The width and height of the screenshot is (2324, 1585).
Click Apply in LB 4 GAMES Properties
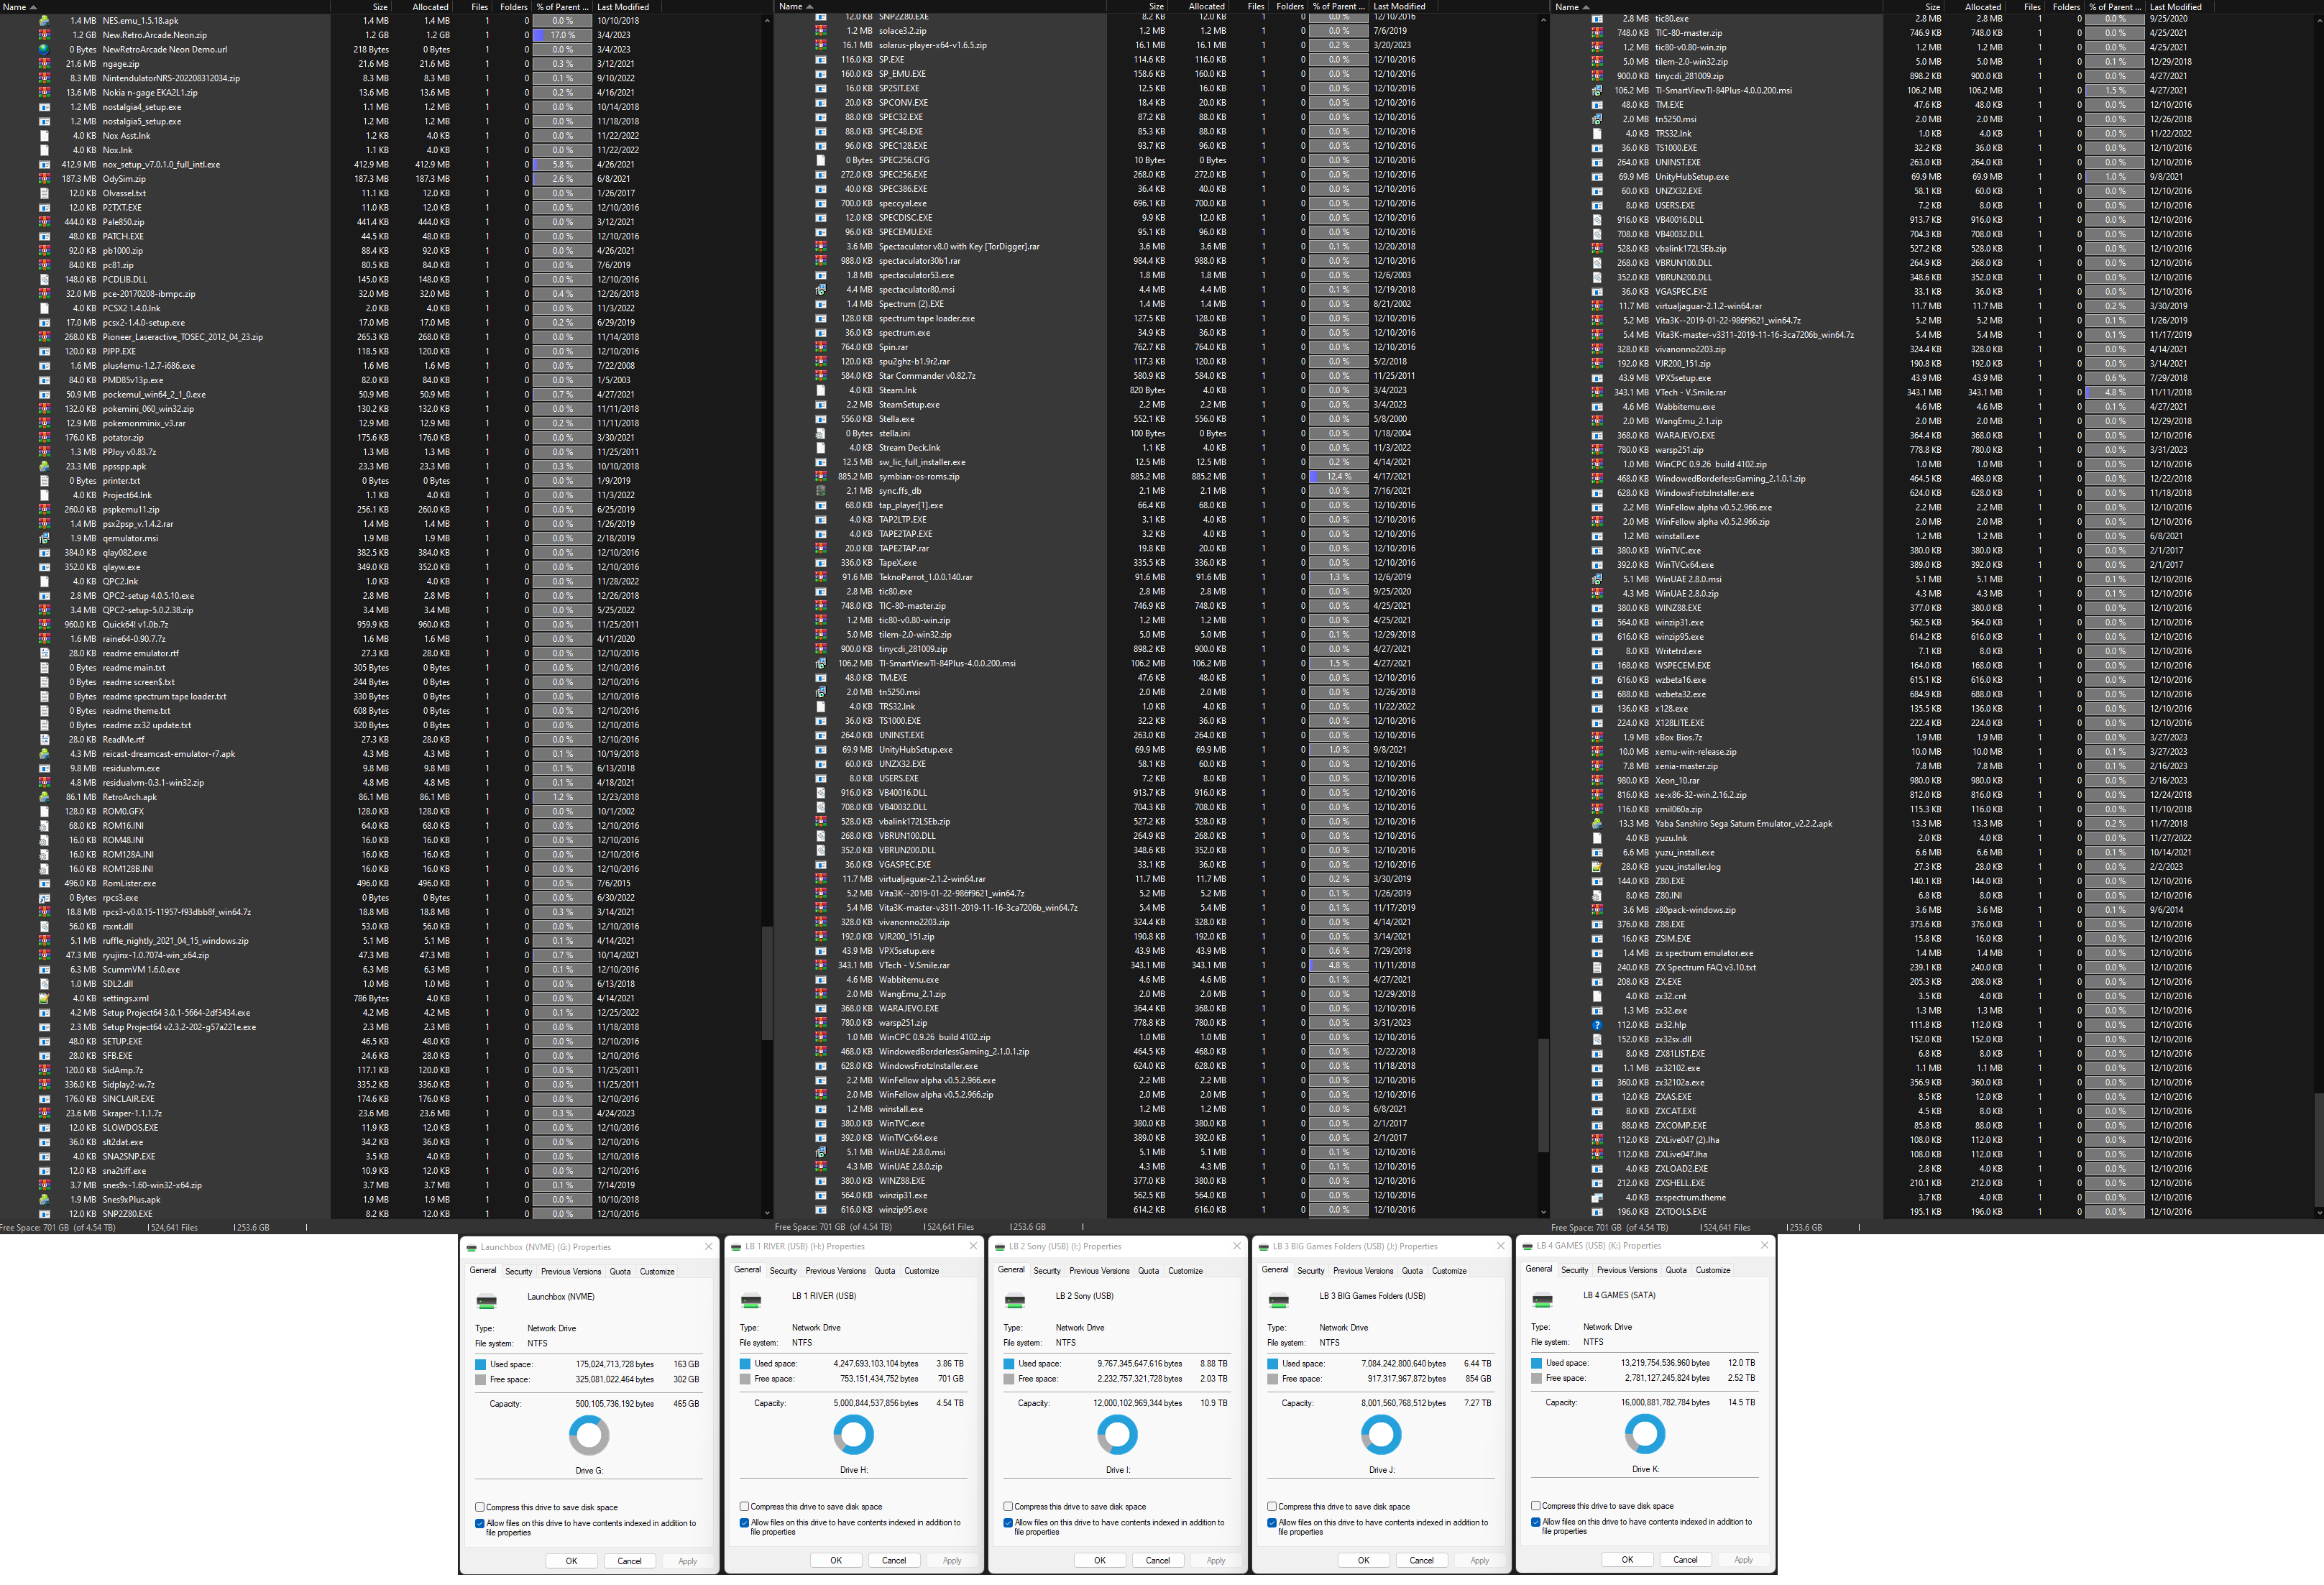click(x=1744, y=1560)
